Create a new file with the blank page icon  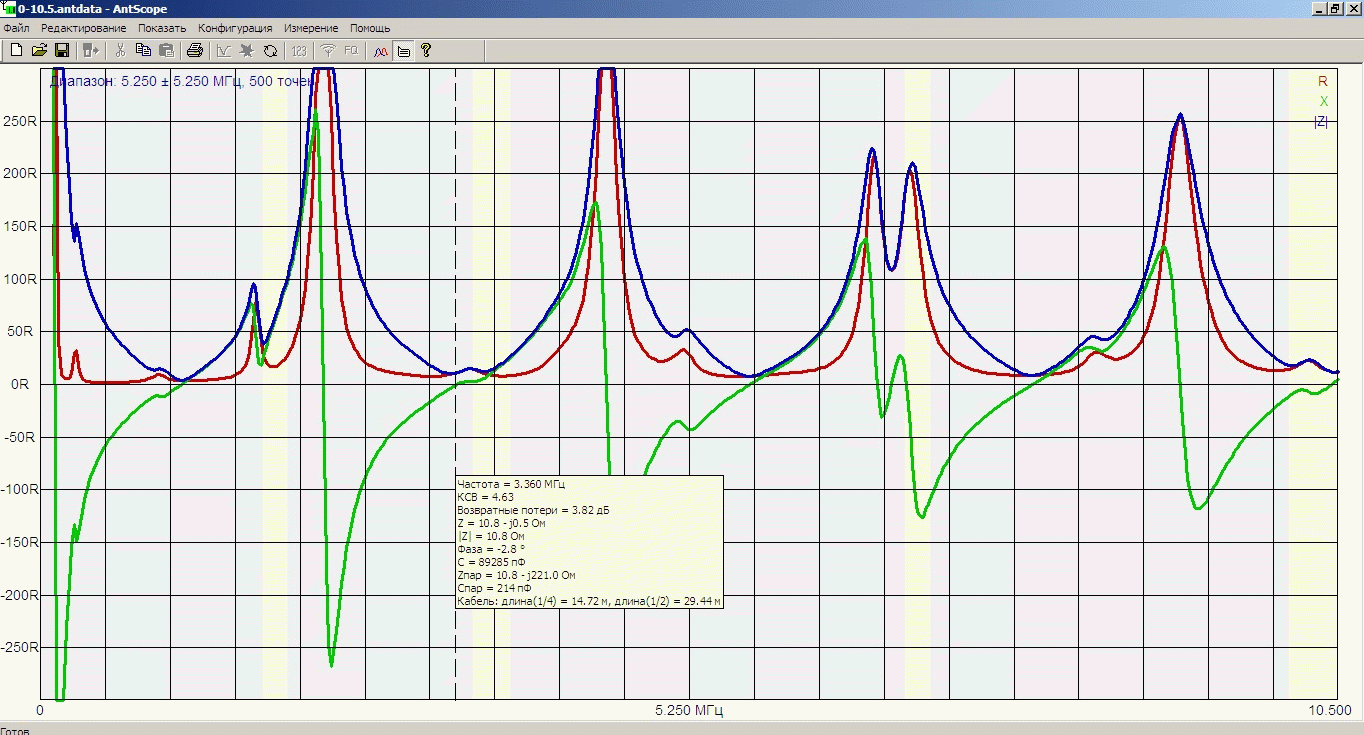tap(16, 50)
